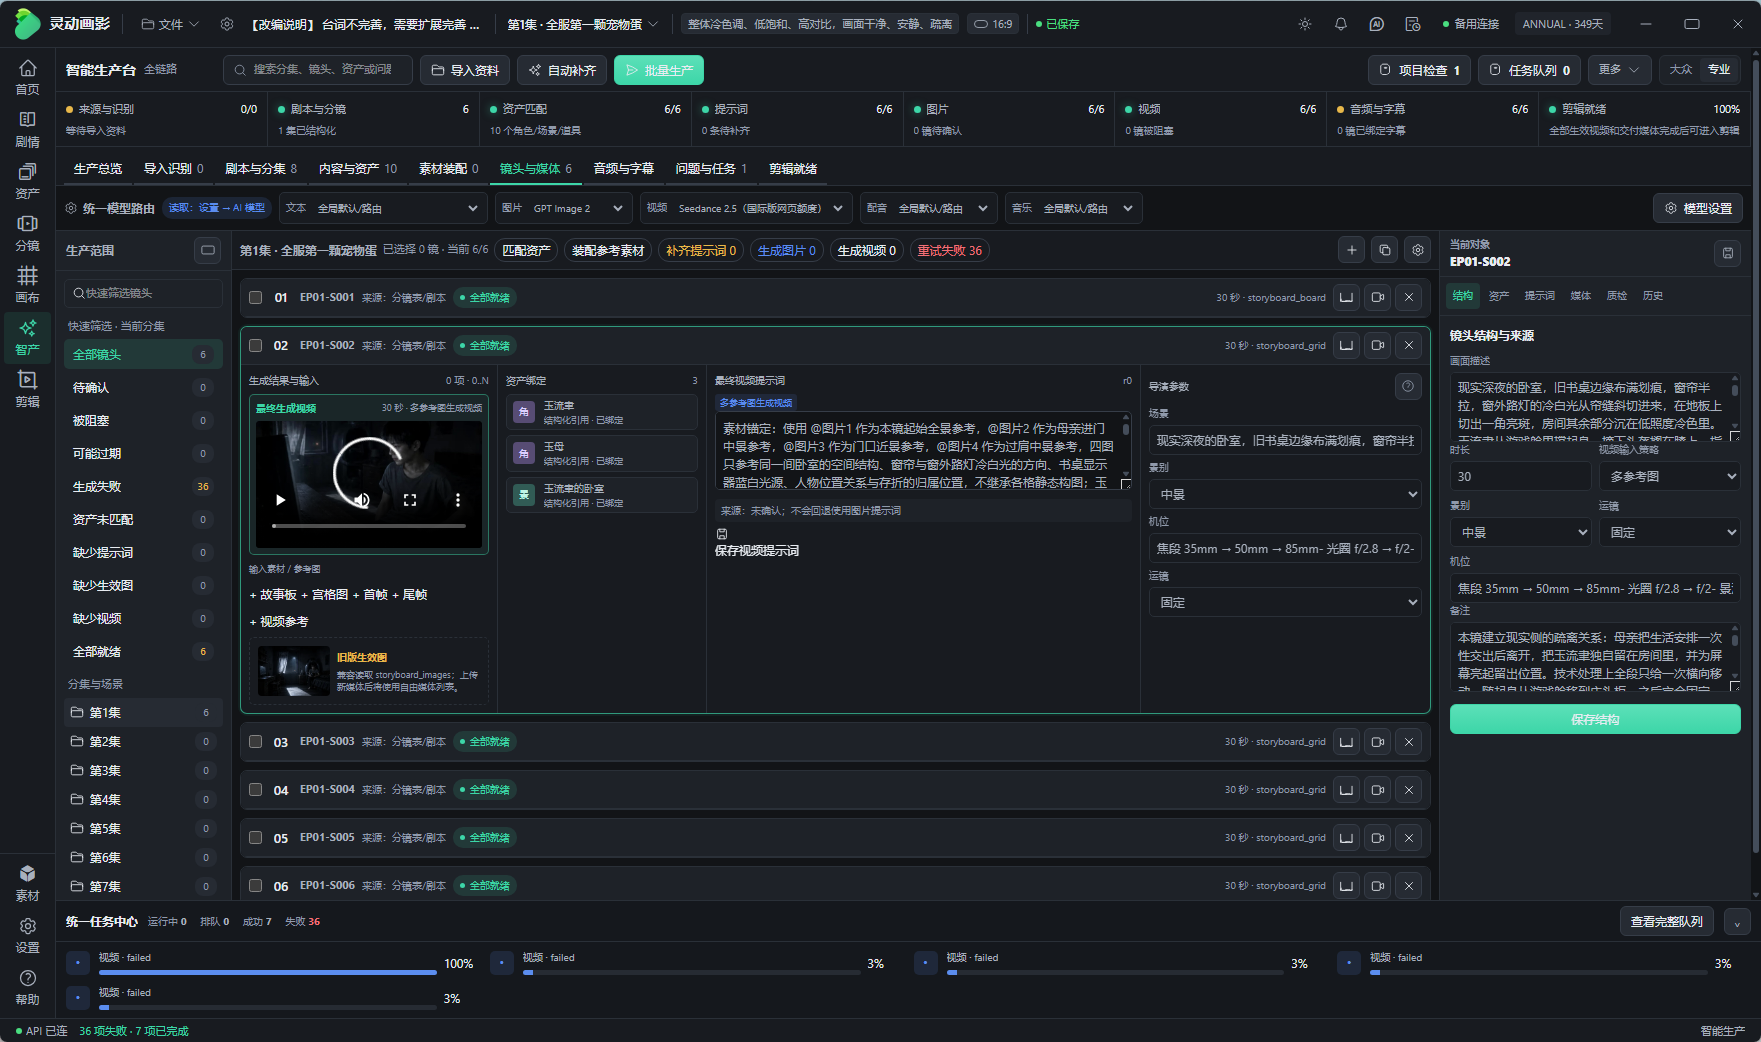Expand the 更多 dropdown button
The width and height of the screenshot is (1761, 1042).
coord(1619,70)
